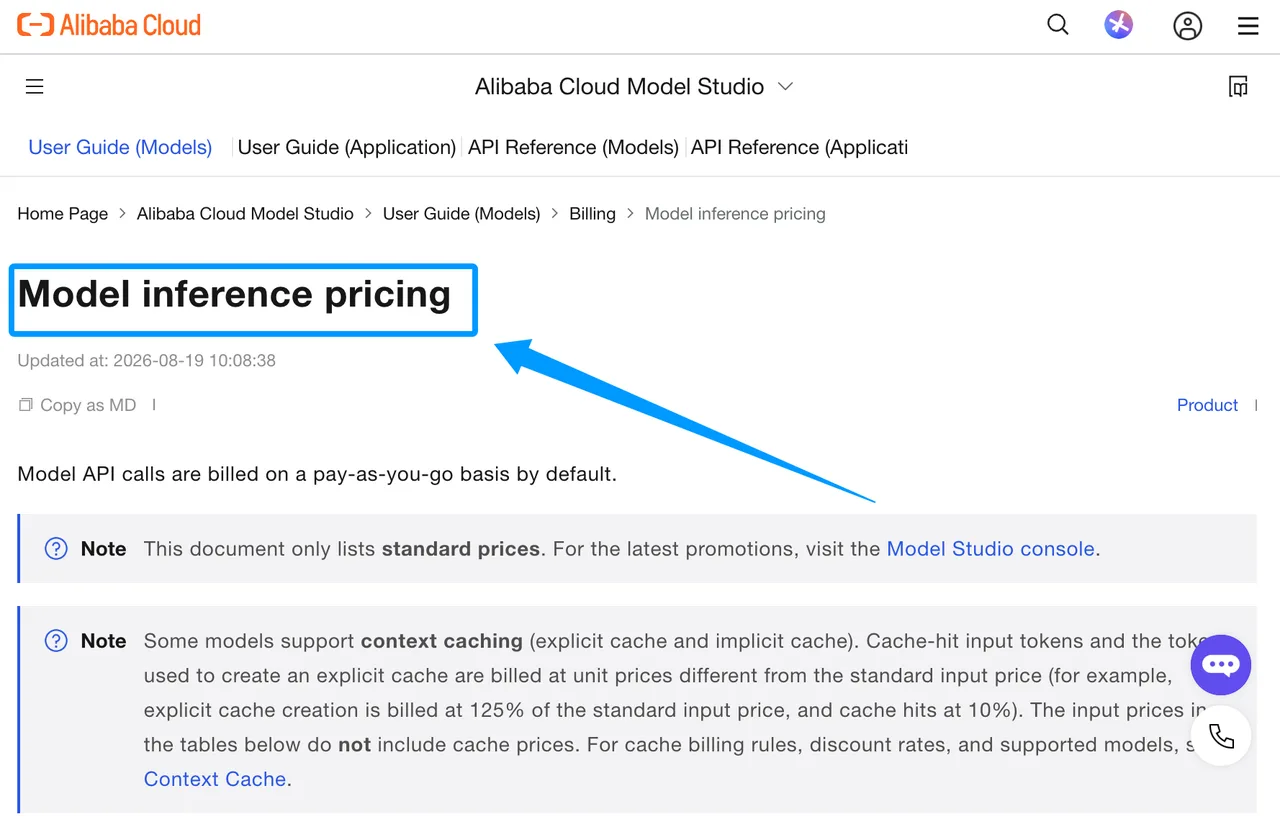Open the API Reference (Models) tab
This screenshot has width=1280, height=832.
coord(574,147)
